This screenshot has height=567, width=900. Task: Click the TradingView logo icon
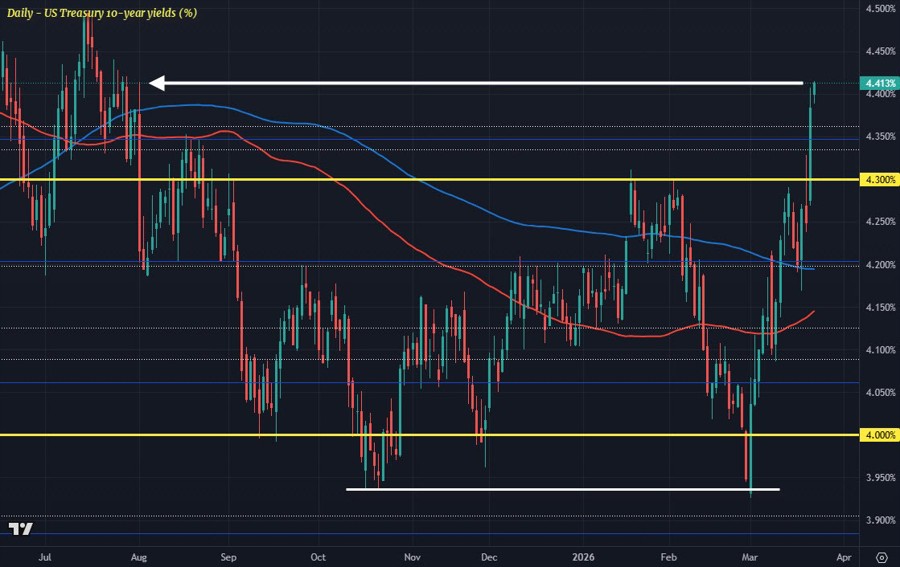20,529
